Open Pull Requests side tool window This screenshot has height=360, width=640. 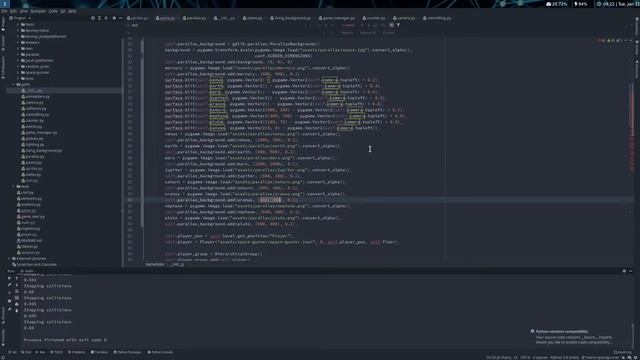tap(3, 67)
